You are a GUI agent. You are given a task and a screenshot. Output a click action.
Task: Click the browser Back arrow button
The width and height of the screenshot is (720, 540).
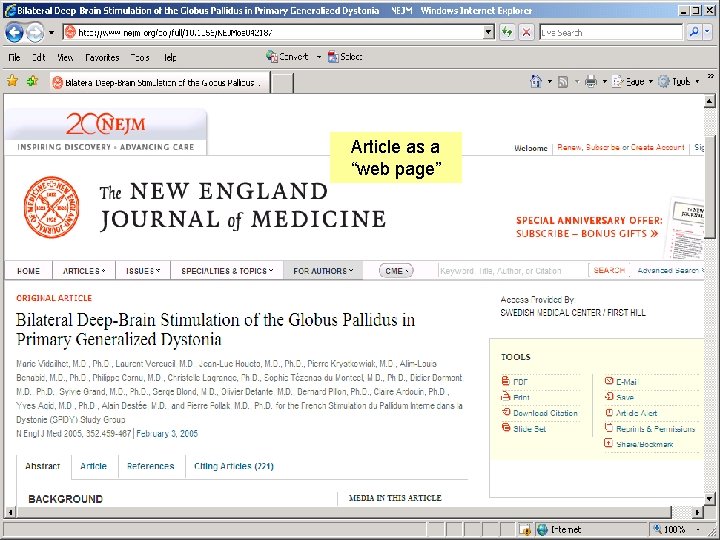(x=14, y=33)
